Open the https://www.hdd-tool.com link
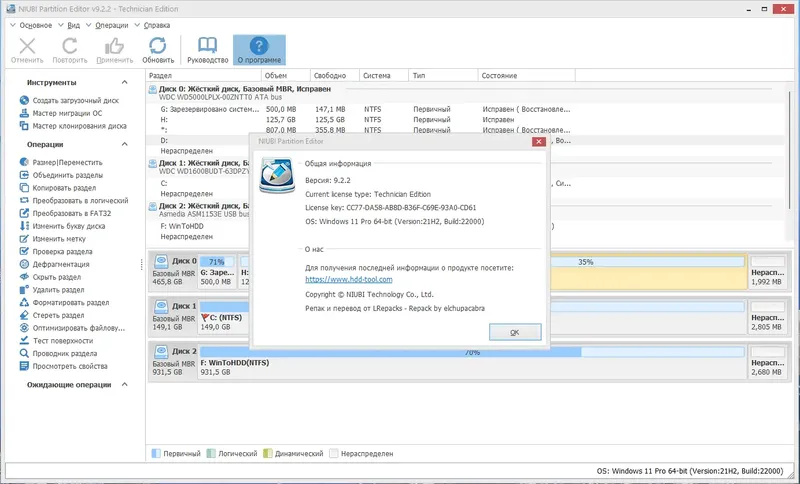This screenshot has height=484, width=800. [x=348, y=279]
